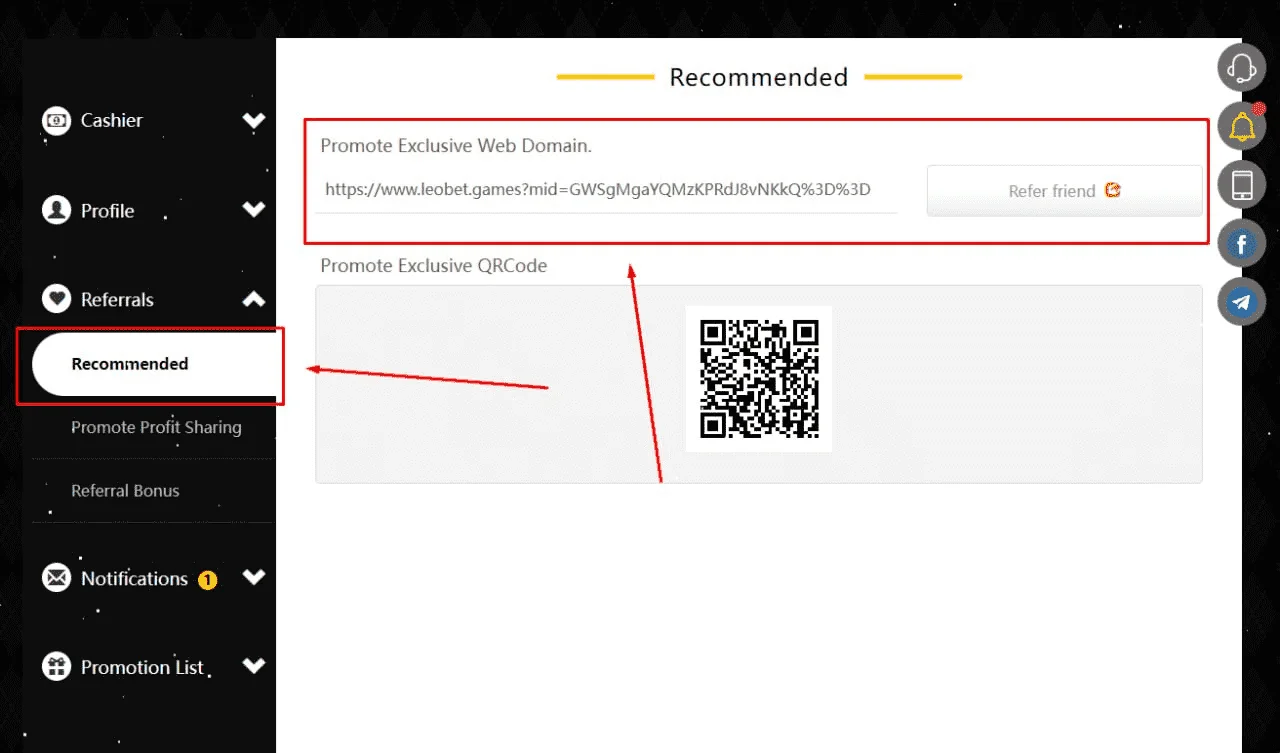Screen dimensions: 1280x753
Task: Click the Referrals menu label
Action: click(117, 300)
